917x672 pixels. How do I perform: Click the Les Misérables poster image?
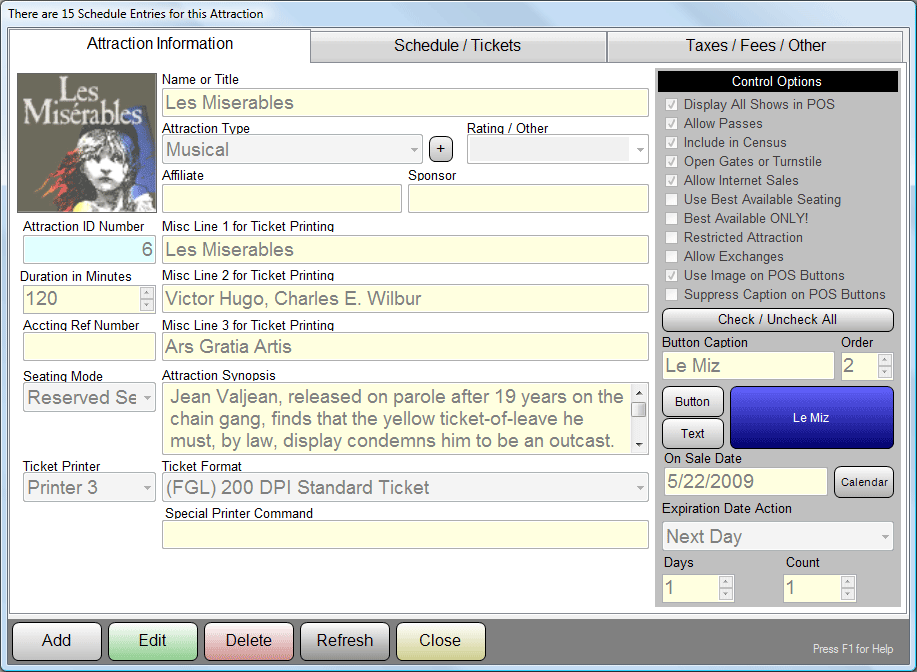click(x=87, y=143)
